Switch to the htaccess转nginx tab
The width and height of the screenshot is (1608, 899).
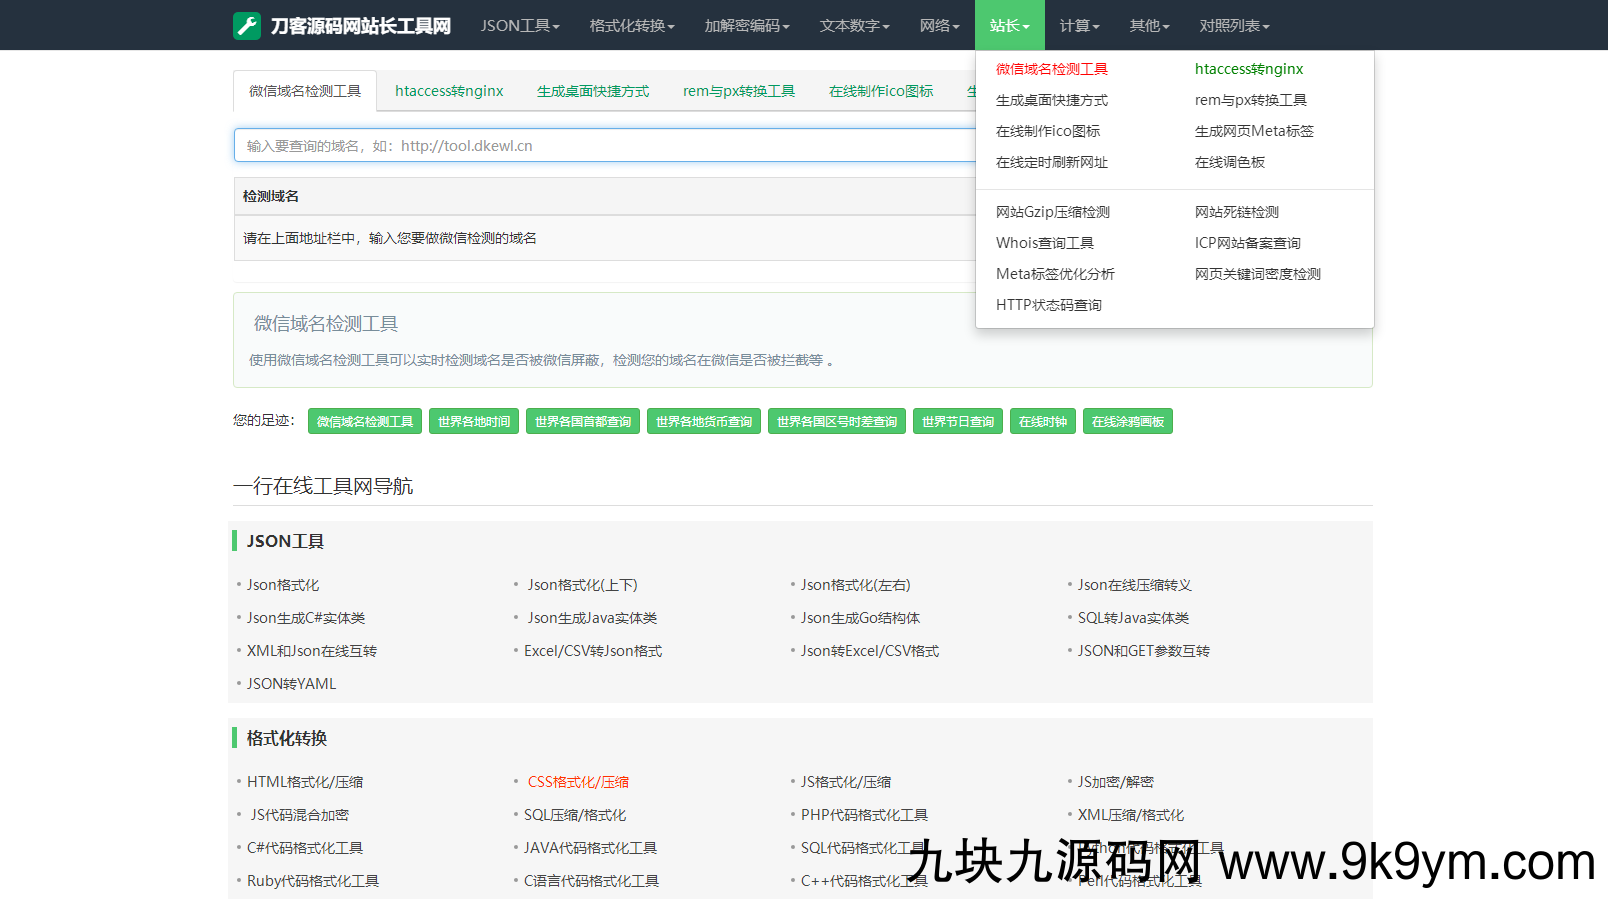click(449, 91)
